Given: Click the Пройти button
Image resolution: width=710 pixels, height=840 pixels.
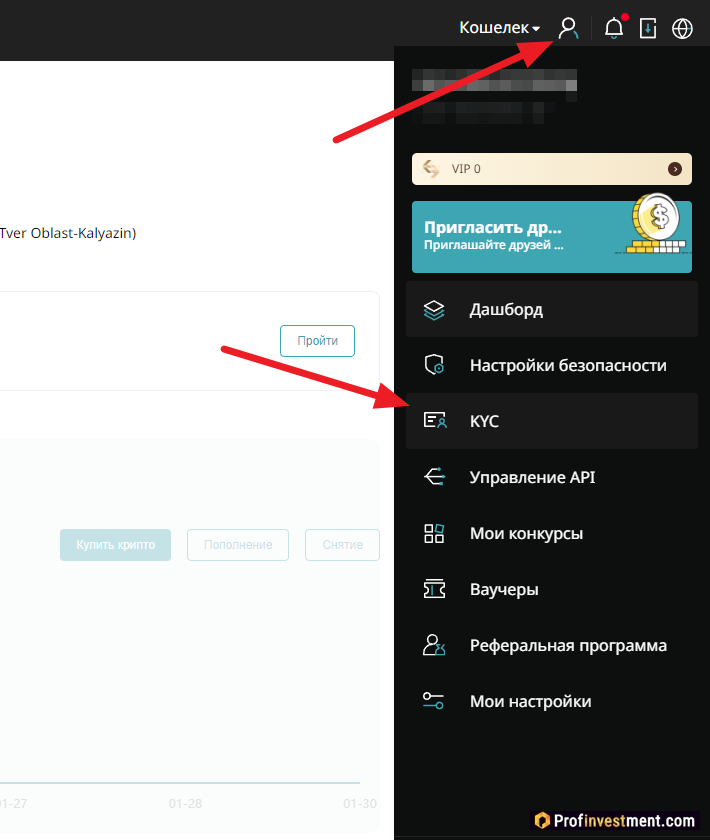Looking at the screenshot, I should click(x=317, y=341).
